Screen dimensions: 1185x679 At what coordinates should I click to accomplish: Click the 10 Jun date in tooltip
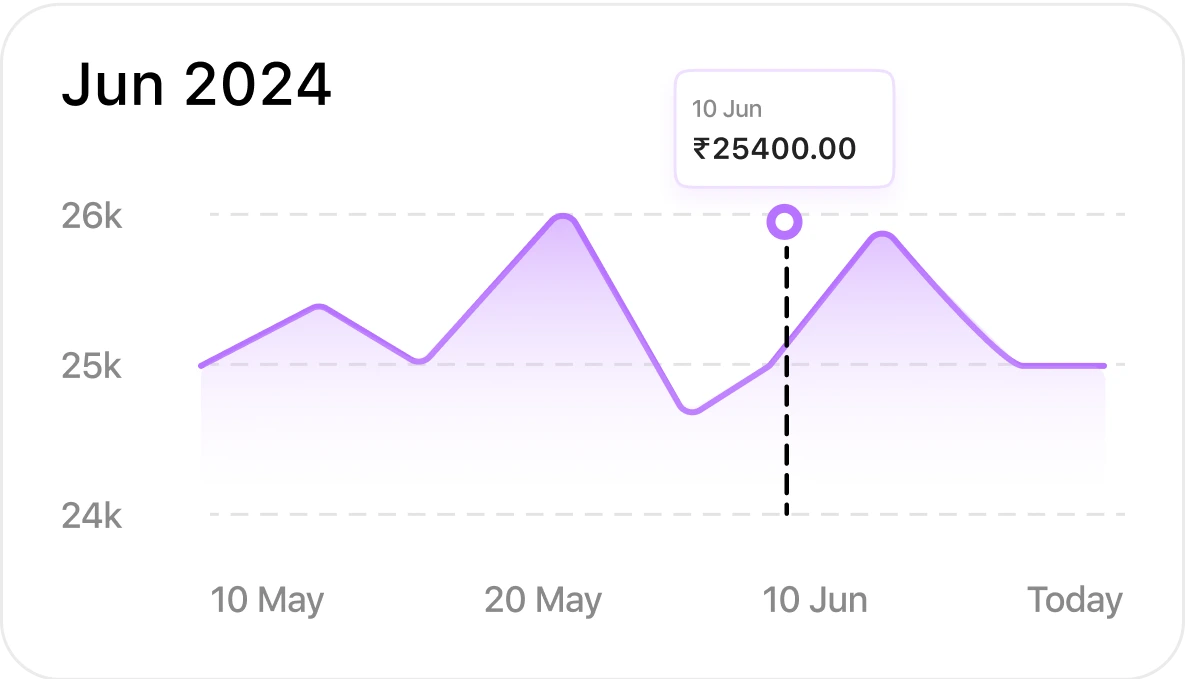727,109
